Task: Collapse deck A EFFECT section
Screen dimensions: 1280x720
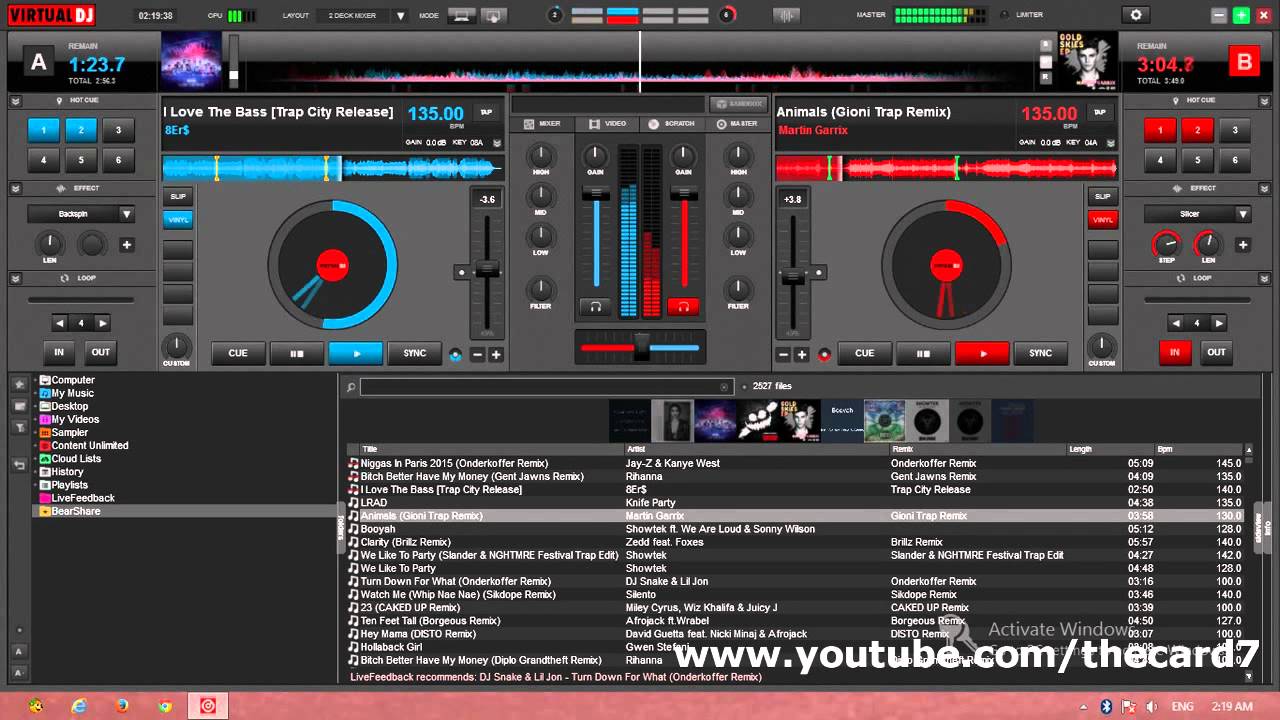Action: coord(17,188)
